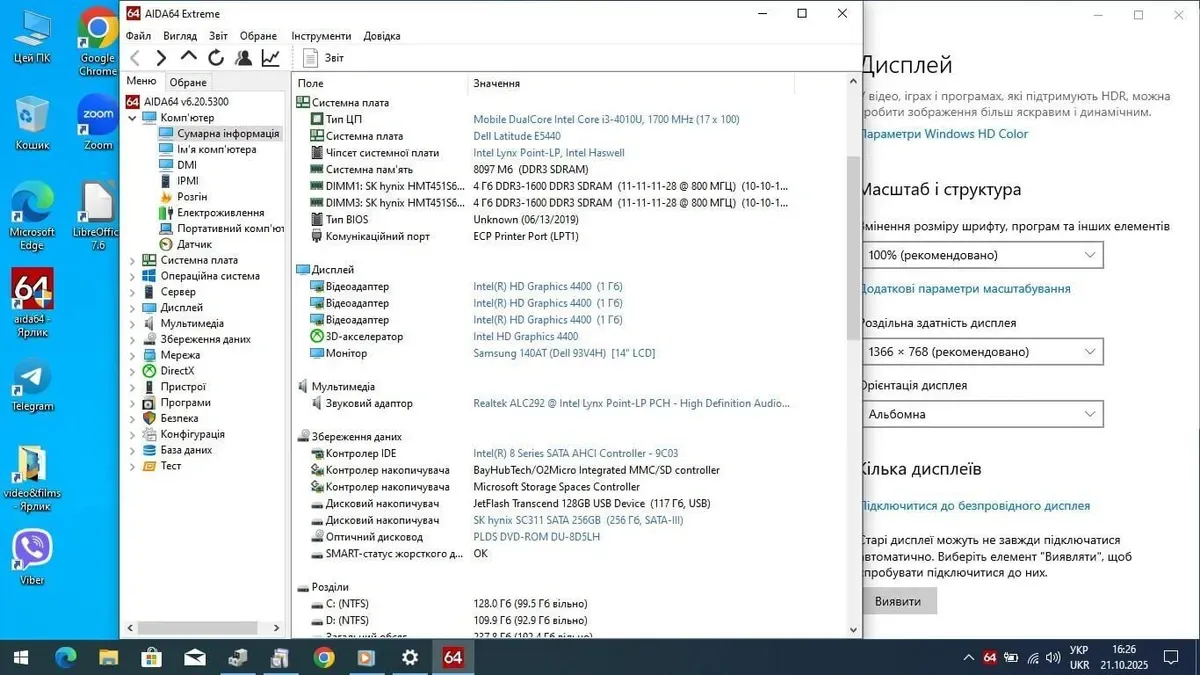Collapse the Комп'ютер tree node

coord(132,118)
